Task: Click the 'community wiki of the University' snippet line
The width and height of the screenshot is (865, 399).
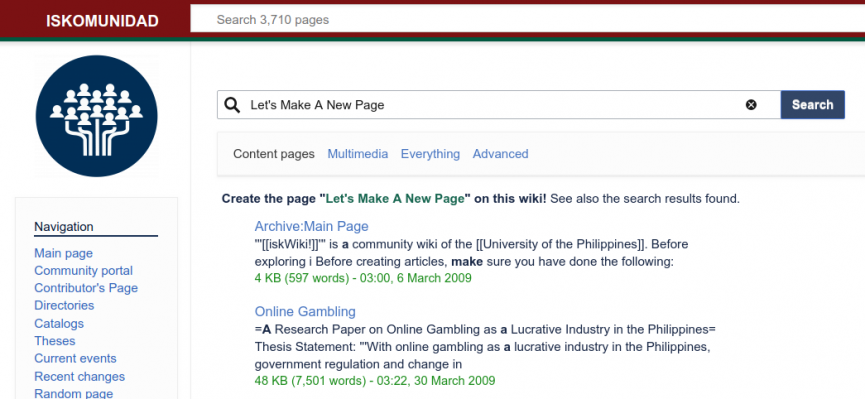Action: pyautogui.click(x=471, y=244)
